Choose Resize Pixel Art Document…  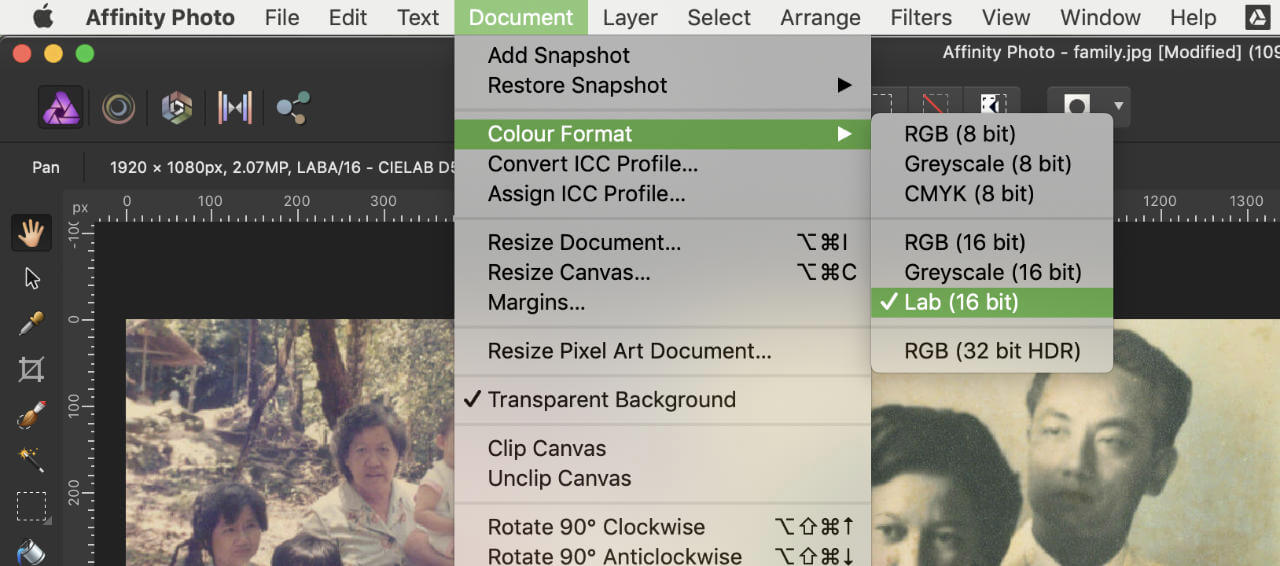(x=662, y=351)
